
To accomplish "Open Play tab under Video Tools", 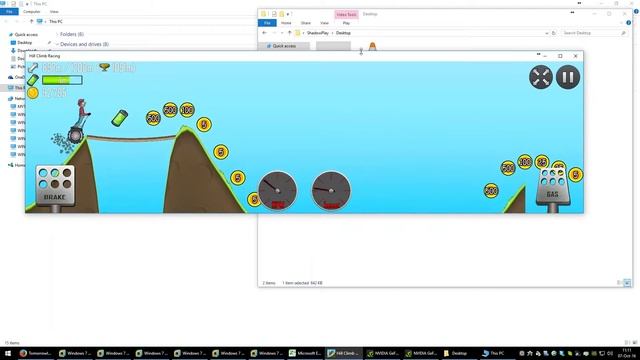I will [346, 23].
